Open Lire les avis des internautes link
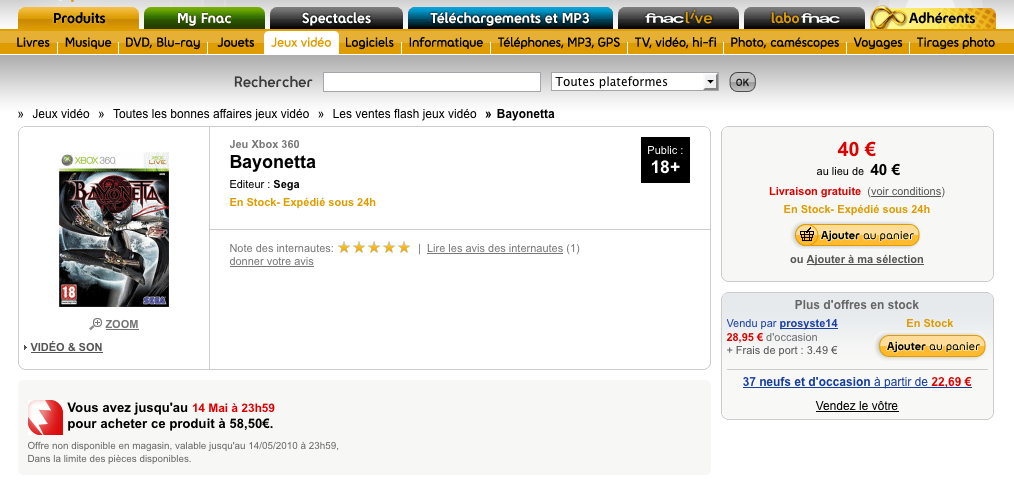This screenshot has width=1014, height=486. pos(494,248)
